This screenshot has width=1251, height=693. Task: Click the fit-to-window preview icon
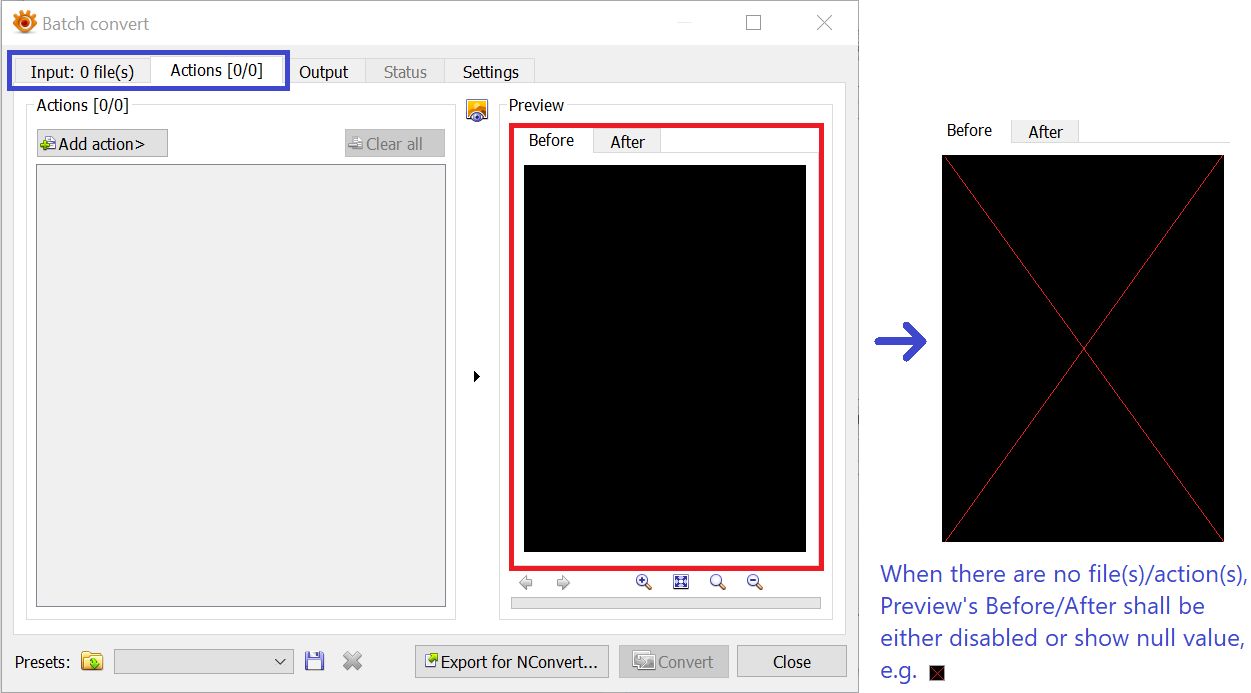(x=681, y=582)
